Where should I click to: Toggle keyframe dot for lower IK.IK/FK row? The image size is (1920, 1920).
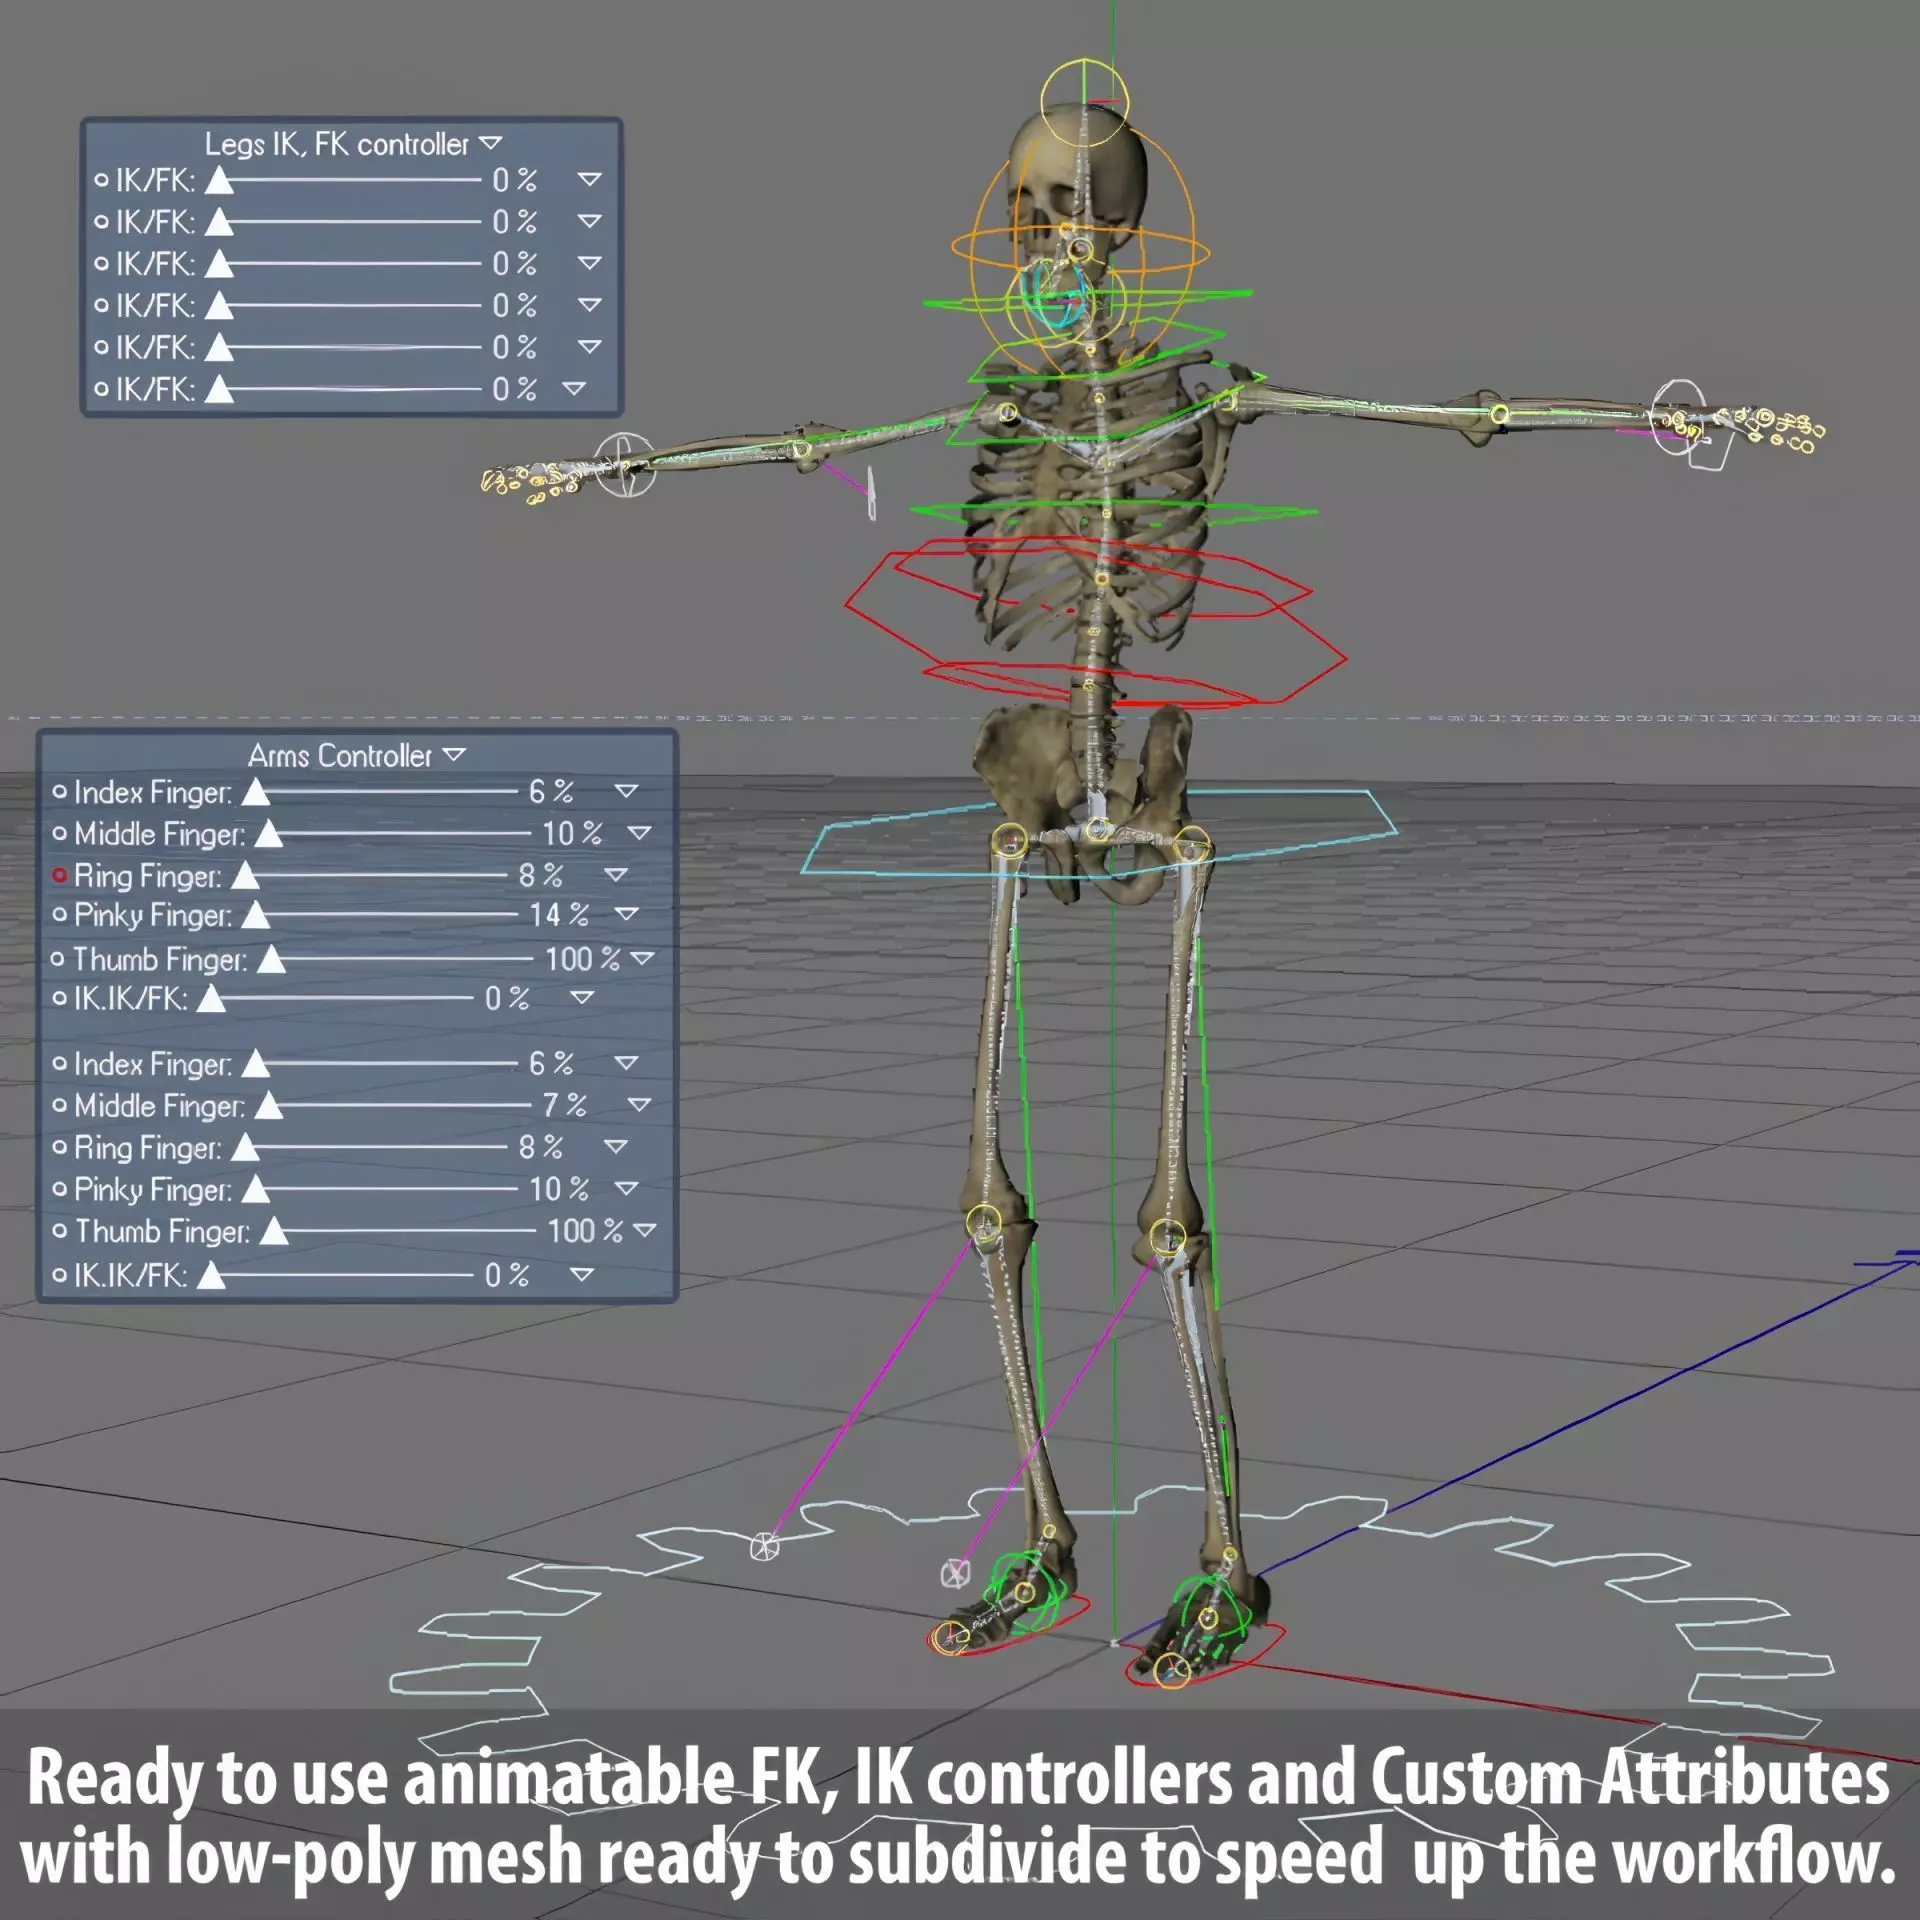pyautogui.click(x=59, y=1275)
